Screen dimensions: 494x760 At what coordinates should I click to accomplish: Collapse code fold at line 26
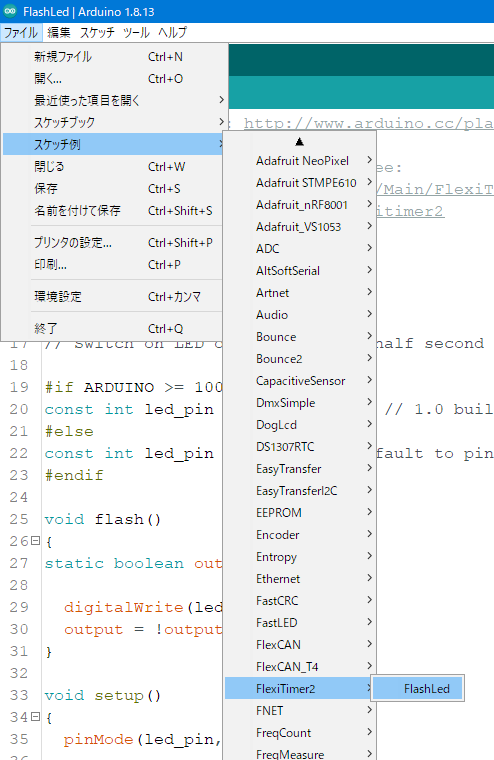35,540
